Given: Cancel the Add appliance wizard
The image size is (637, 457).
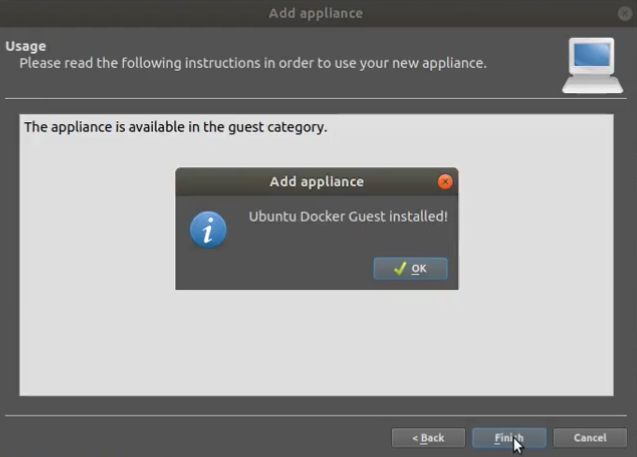Looking at the screenshot, I should pyautogui.click(x=590, y=438).
